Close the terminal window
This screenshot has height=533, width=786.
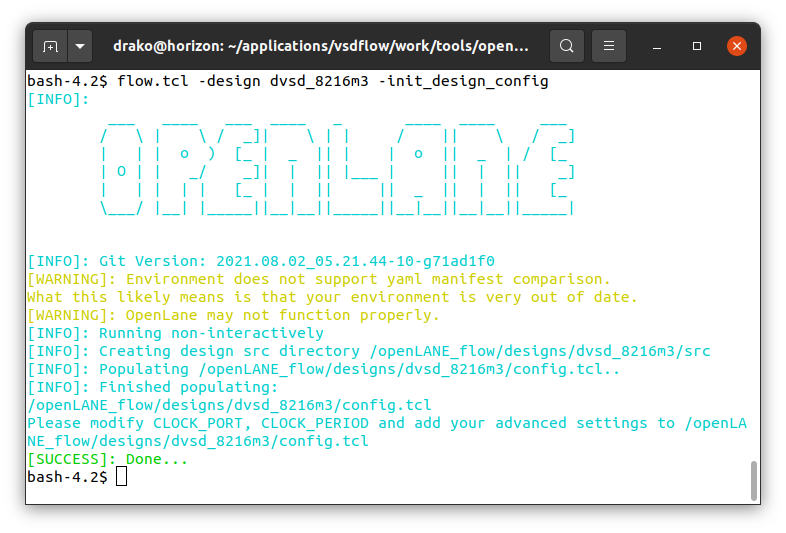tap(736, 46)
